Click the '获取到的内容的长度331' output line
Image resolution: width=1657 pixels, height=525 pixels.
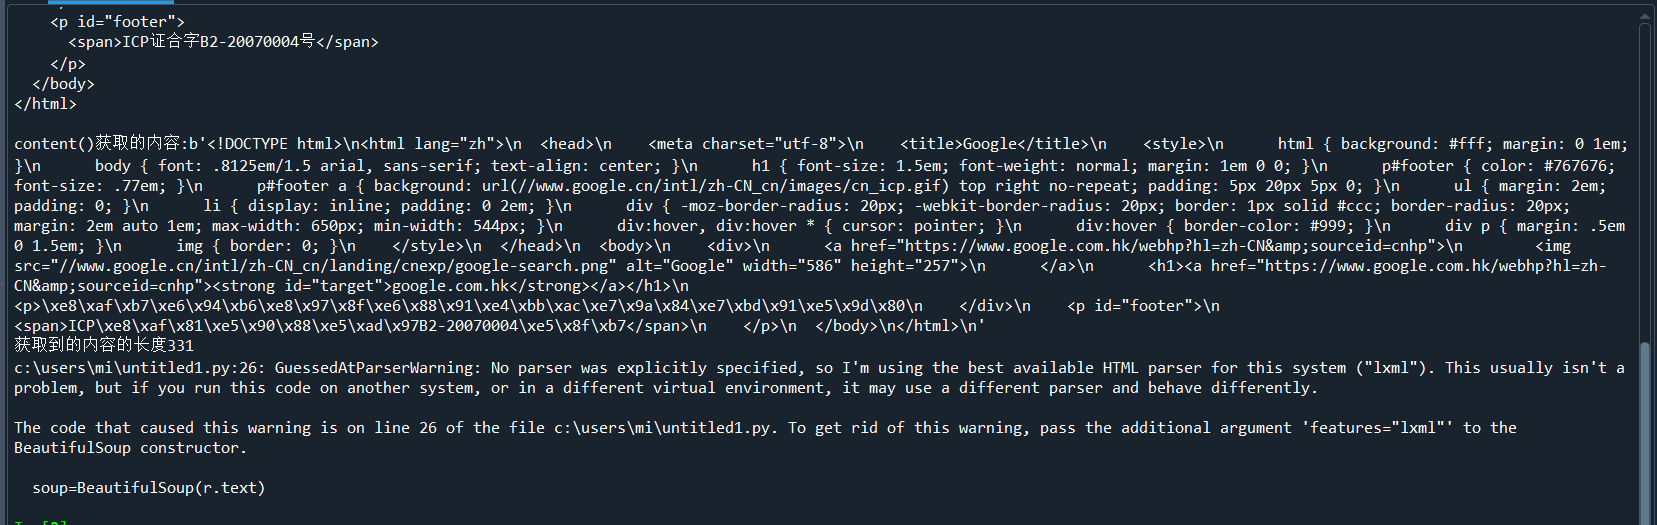click(x=104, y=345)
